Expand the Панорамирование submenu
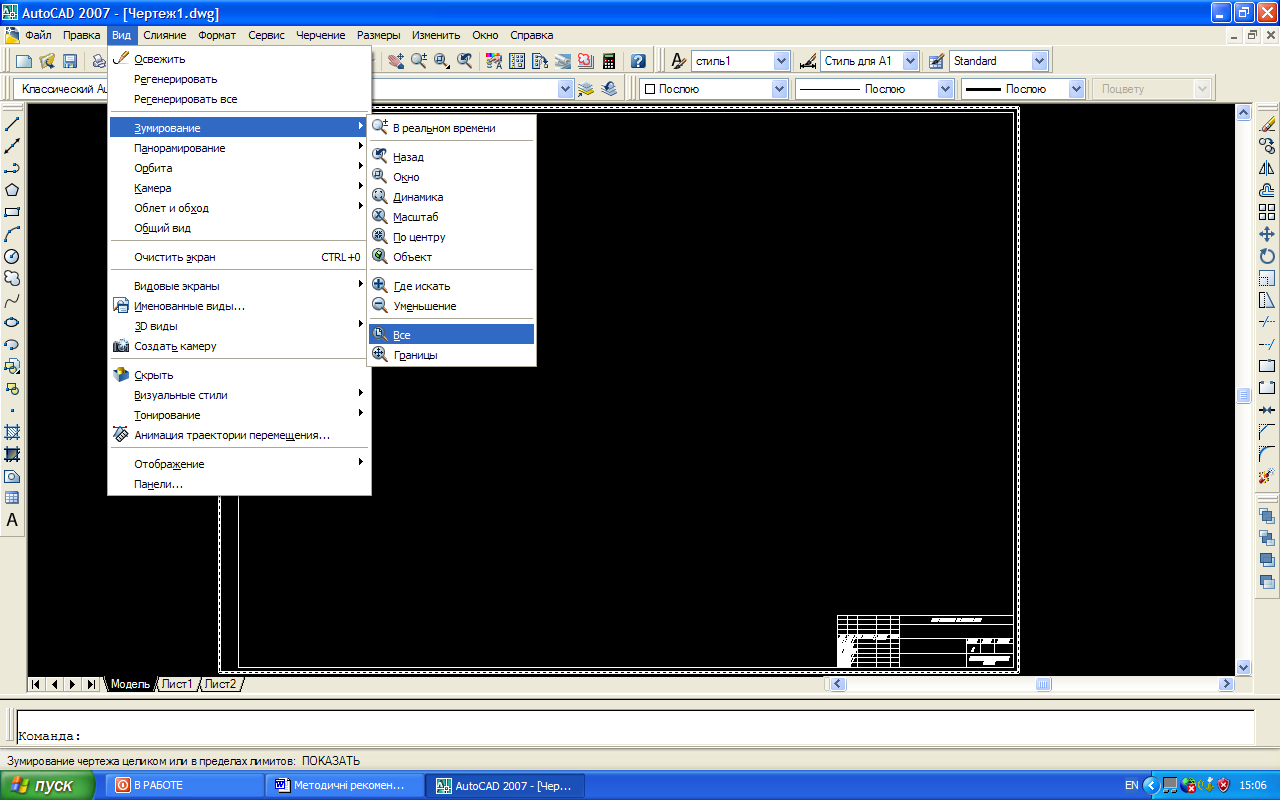 tap(240, 148)
